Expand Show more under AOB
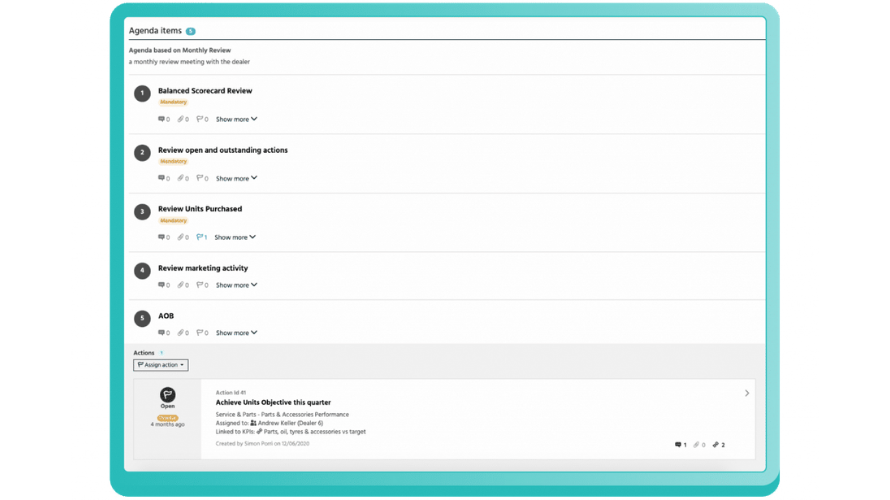890x500 pixels. pos(236,333)
